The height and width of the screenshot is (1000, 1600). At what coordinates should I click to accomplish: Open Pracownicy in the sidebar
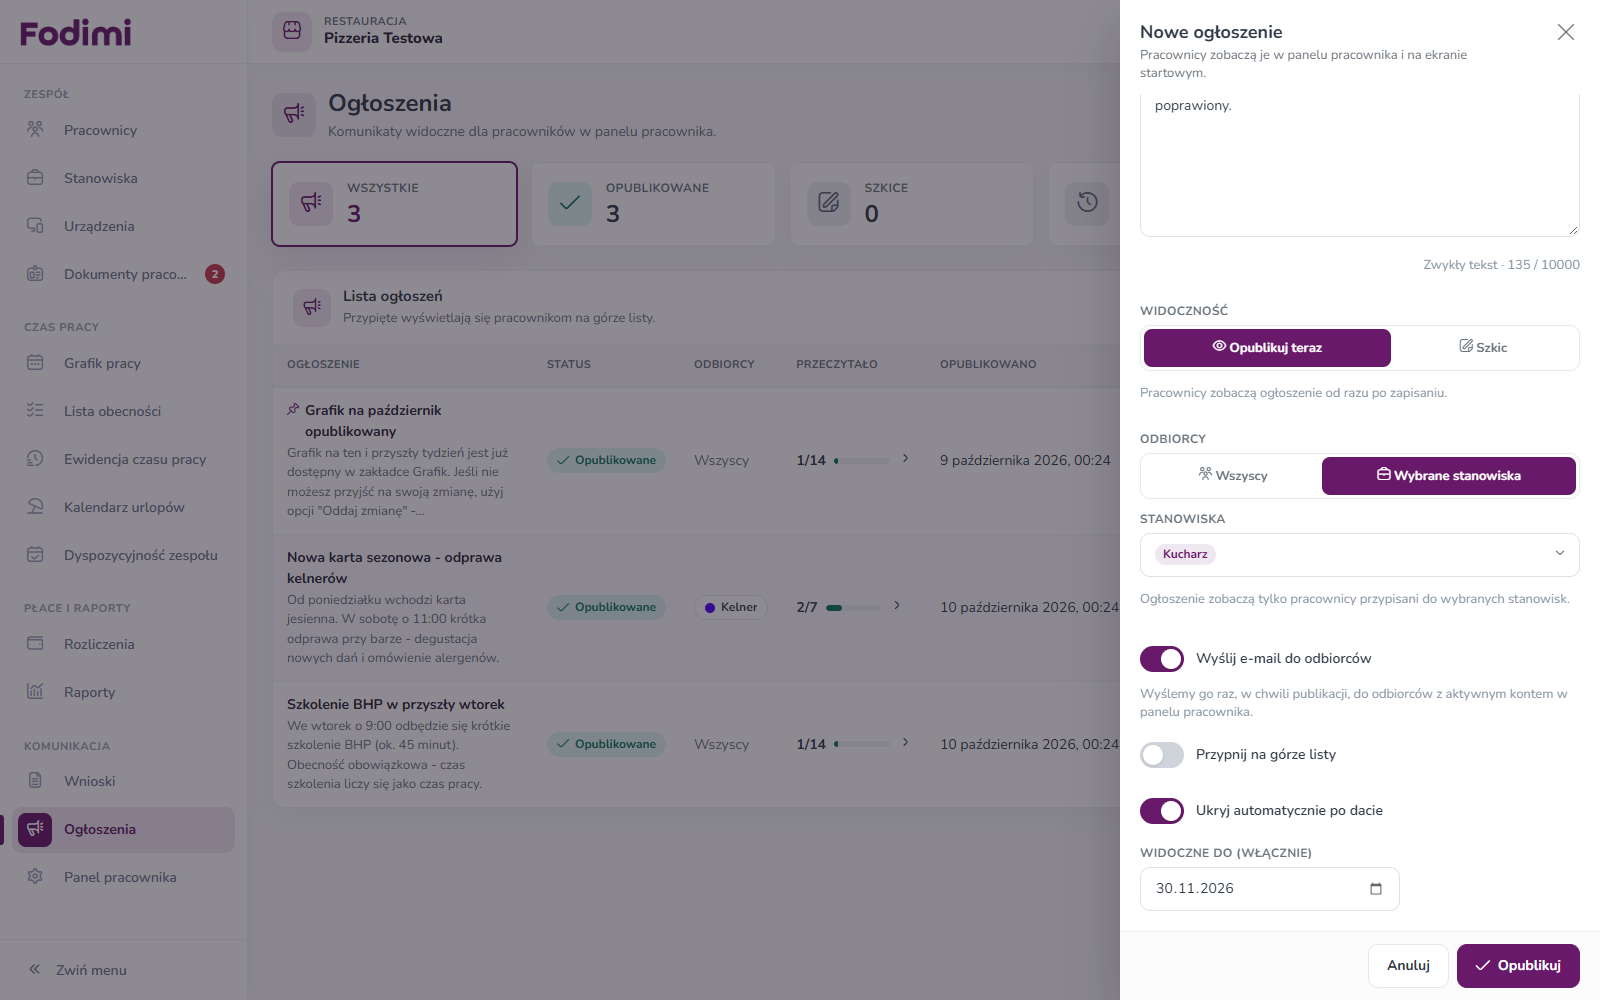[124, 130]
